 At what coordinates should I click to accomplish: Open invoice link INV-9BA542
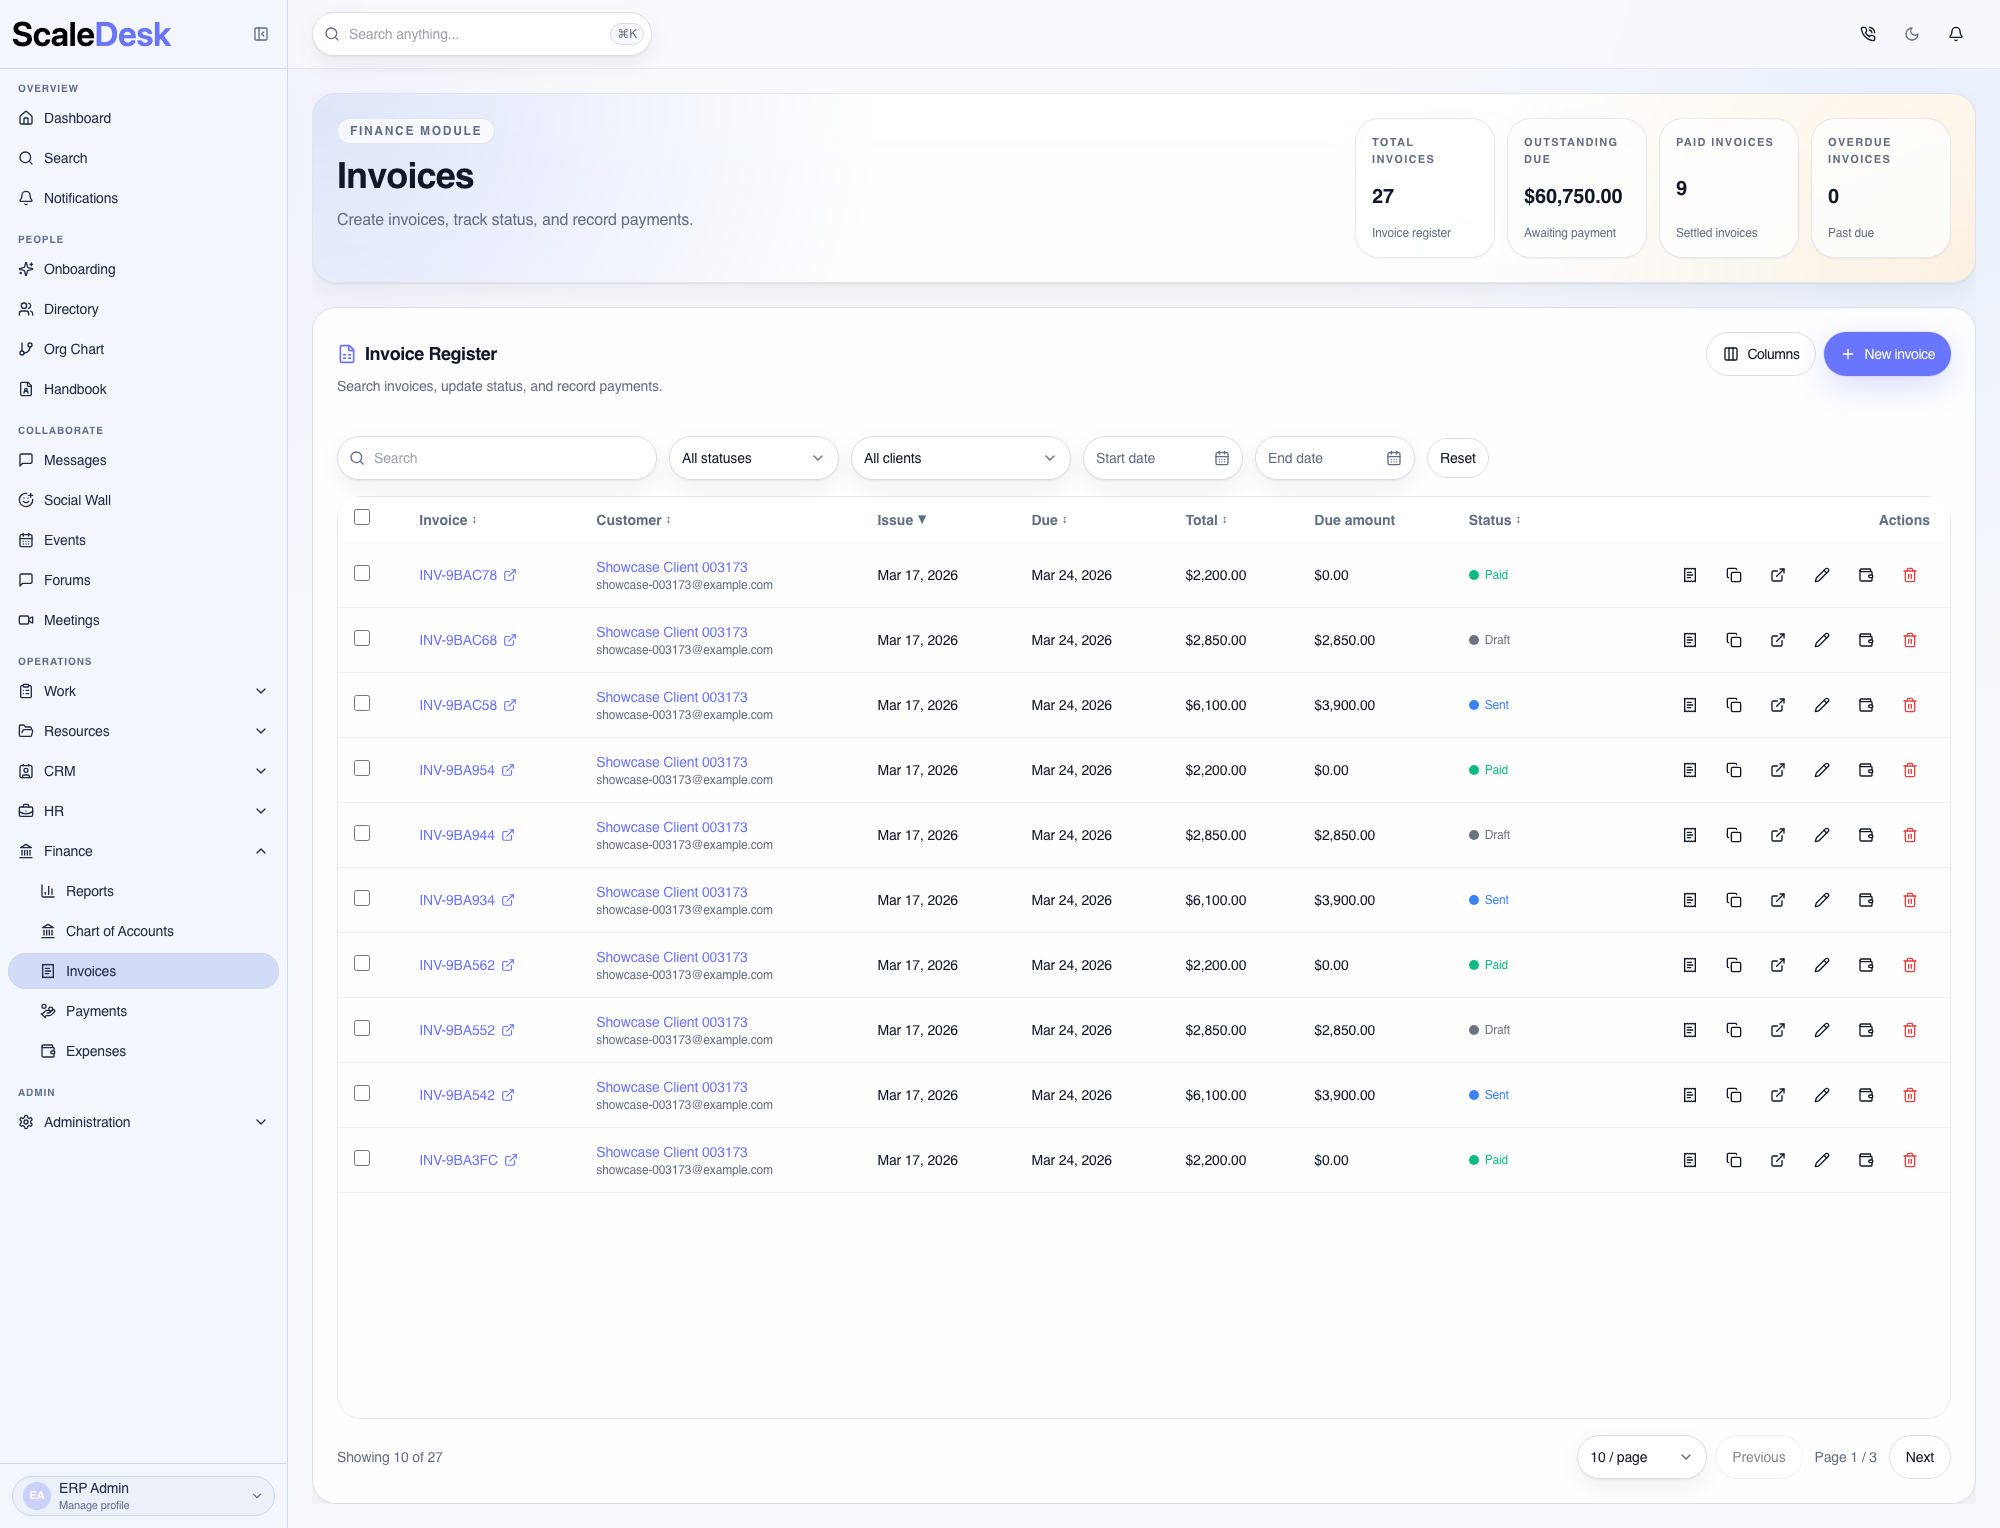(x=457, y=1095)
